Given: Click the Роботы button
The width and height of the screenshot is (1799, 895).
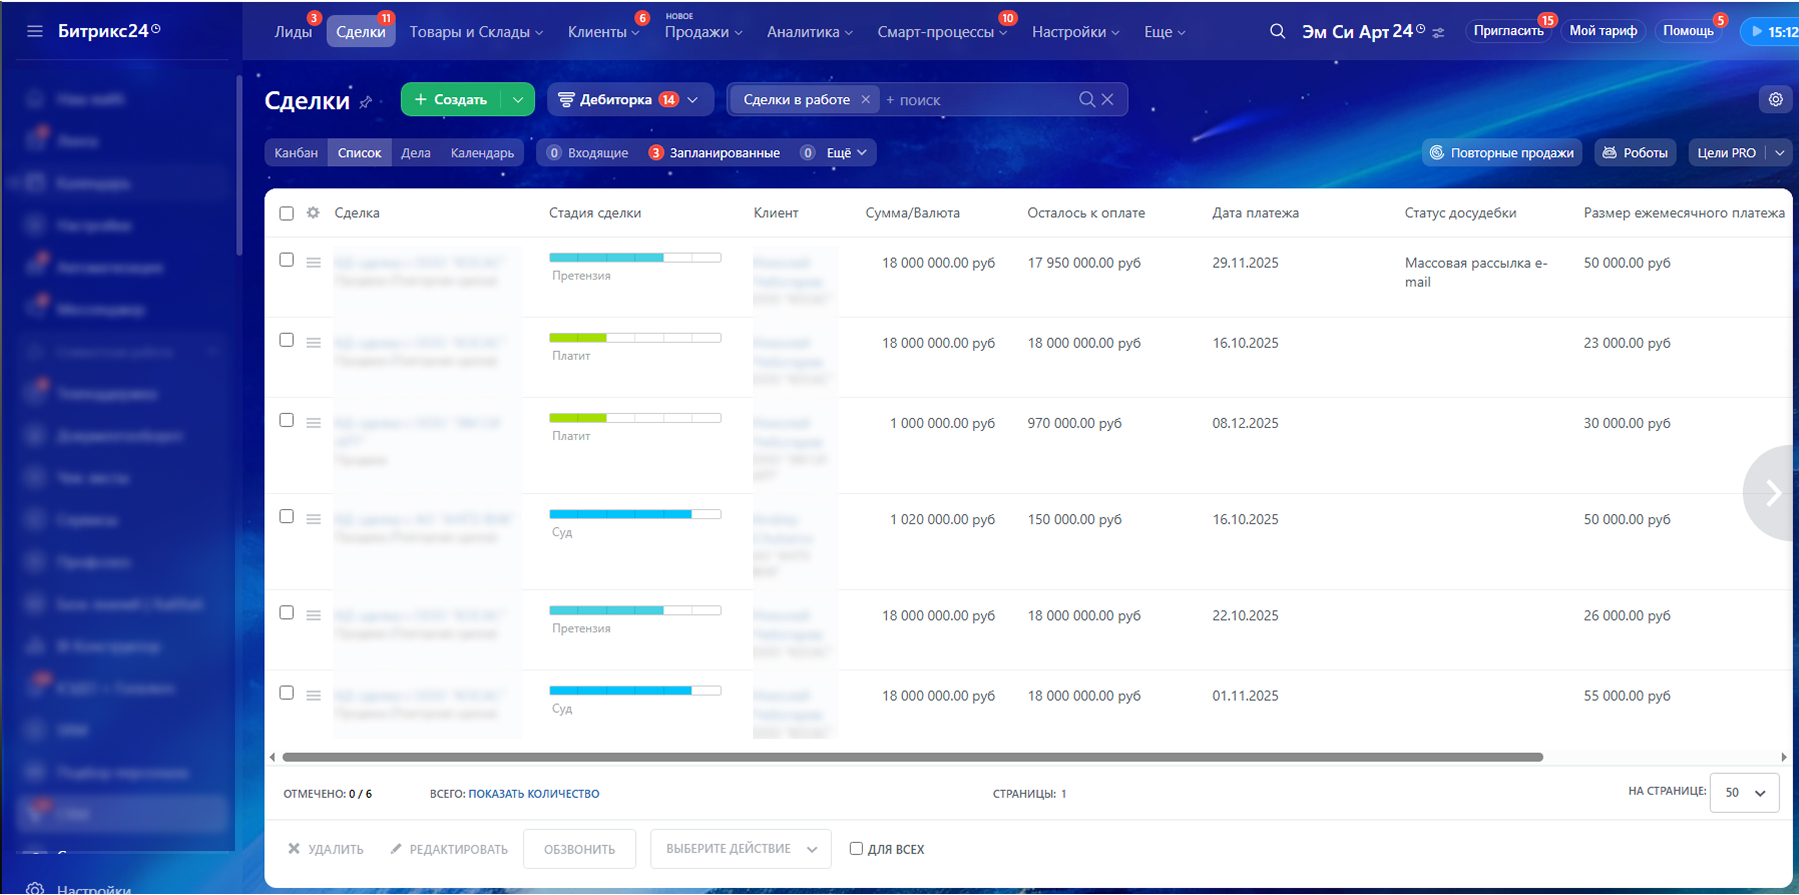Looking at the screenshot, I should 1635,153.
